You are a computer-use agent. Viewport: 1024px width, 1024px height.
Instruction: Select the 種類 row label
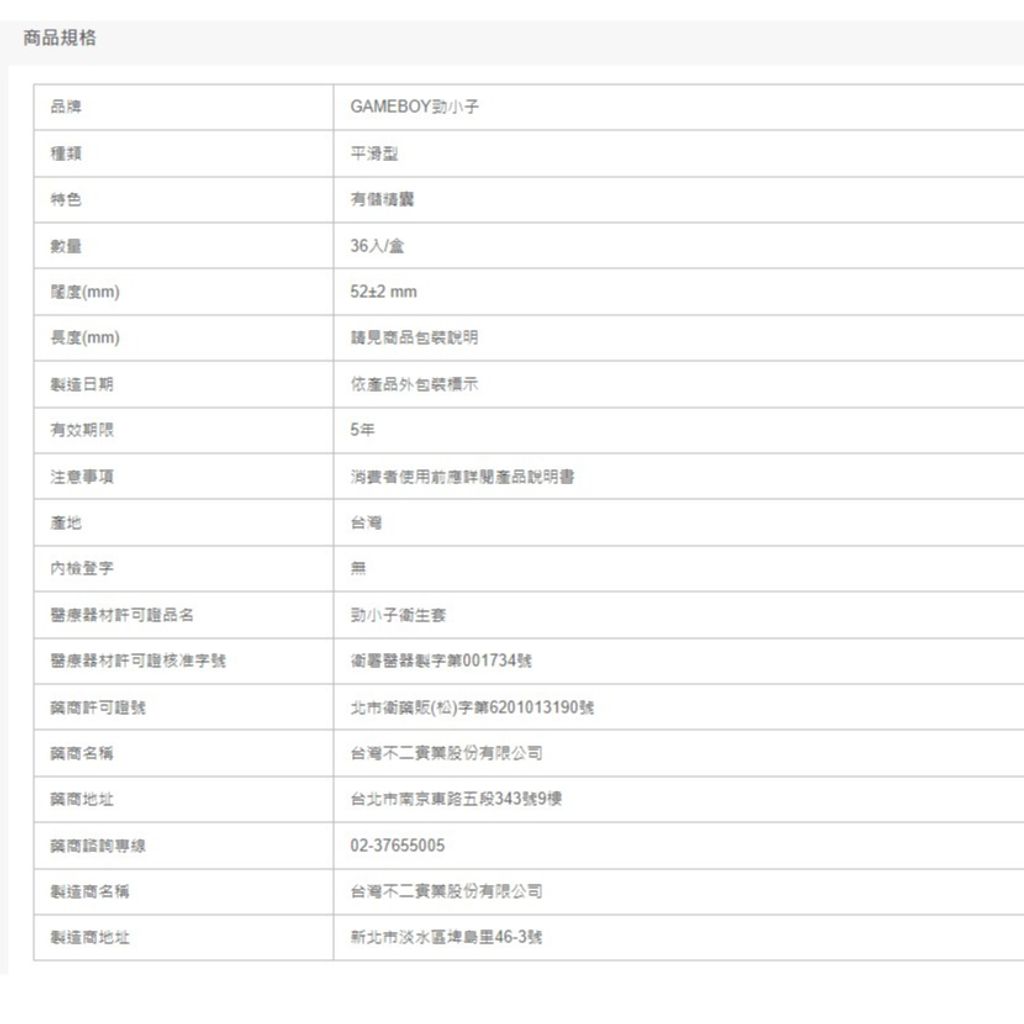coord(66,153)
